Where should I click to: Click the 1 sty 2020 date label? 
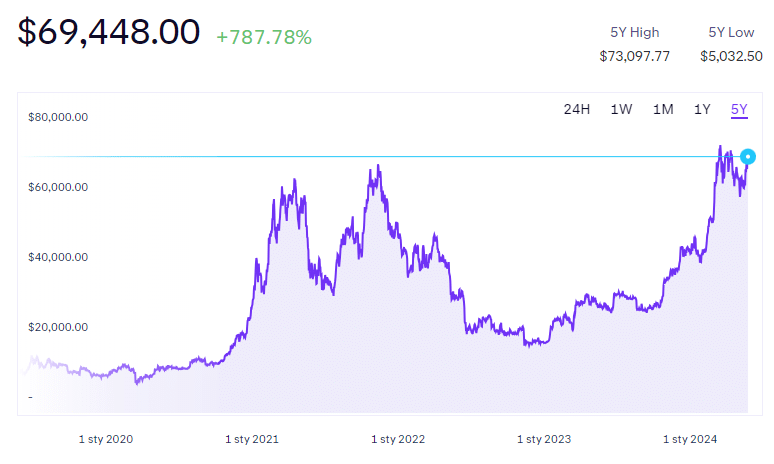tap(105, 439)
